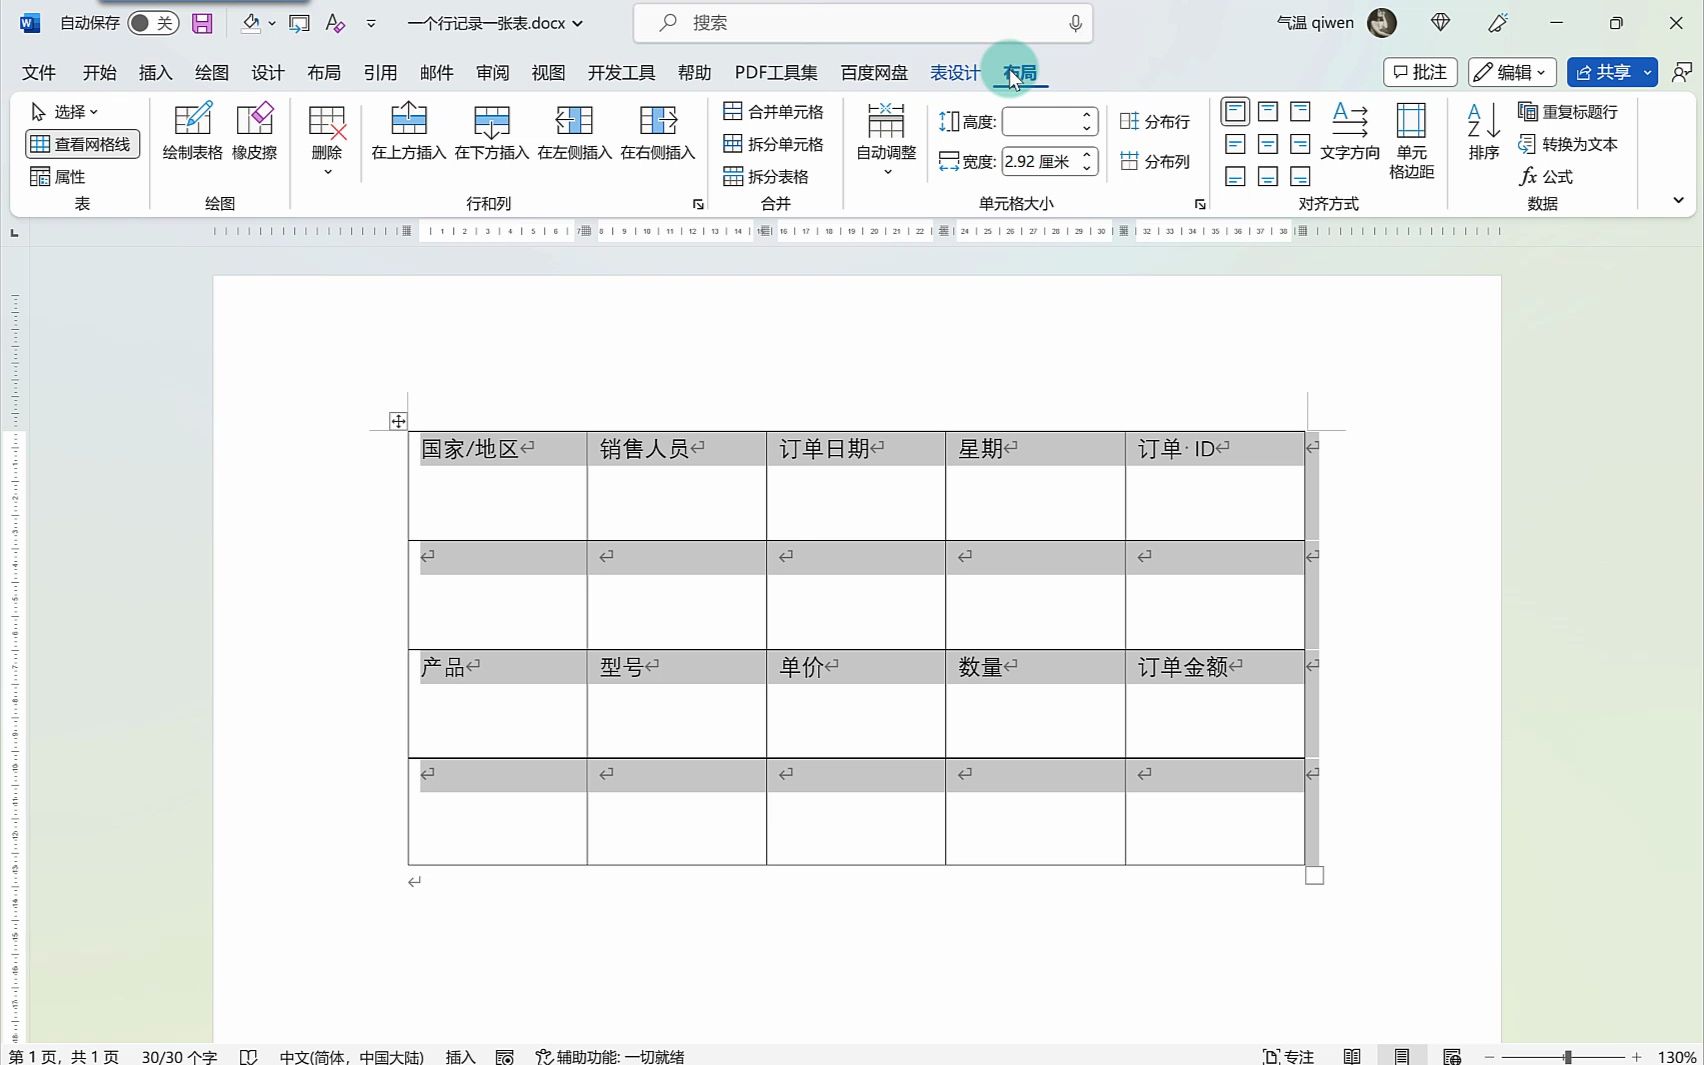1704x1065 pixels.
Task: Increase cell width with the stepper arrow
Action: (x=1087, y=155)
